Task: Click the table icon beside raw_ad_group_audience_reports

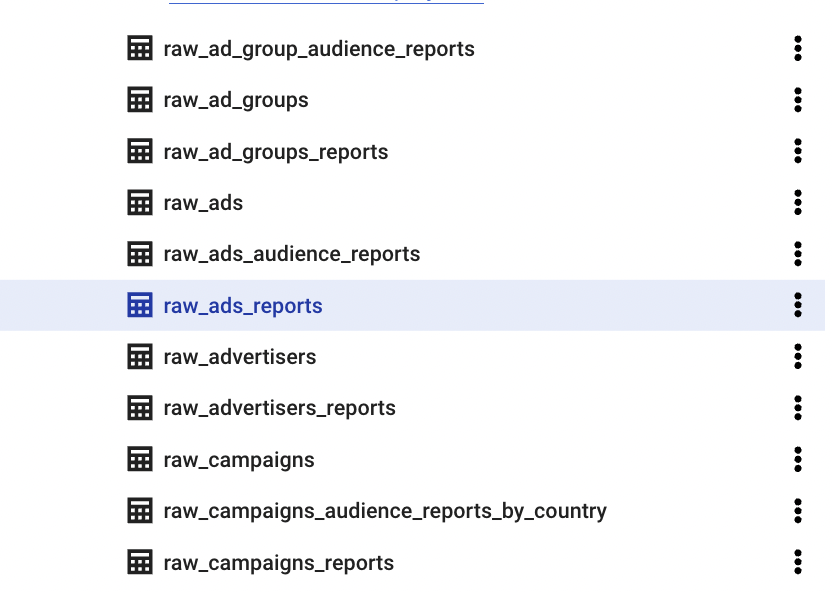Action: (140, 49)
